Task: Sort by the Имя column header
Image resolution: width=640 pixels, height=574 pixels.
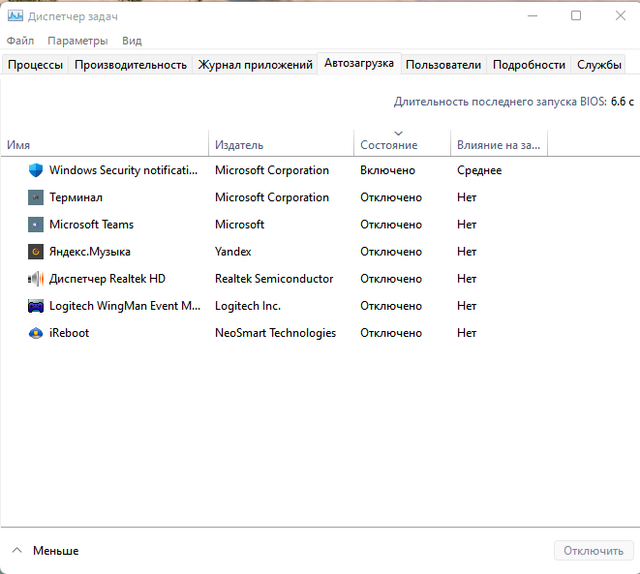Action: coord(104,144)
